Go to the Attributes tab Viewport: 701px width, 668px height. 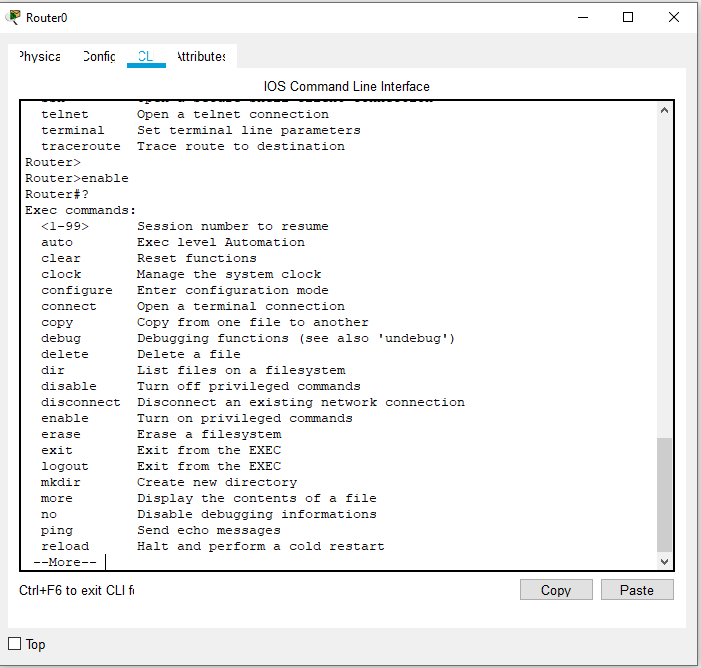(201, 57)
